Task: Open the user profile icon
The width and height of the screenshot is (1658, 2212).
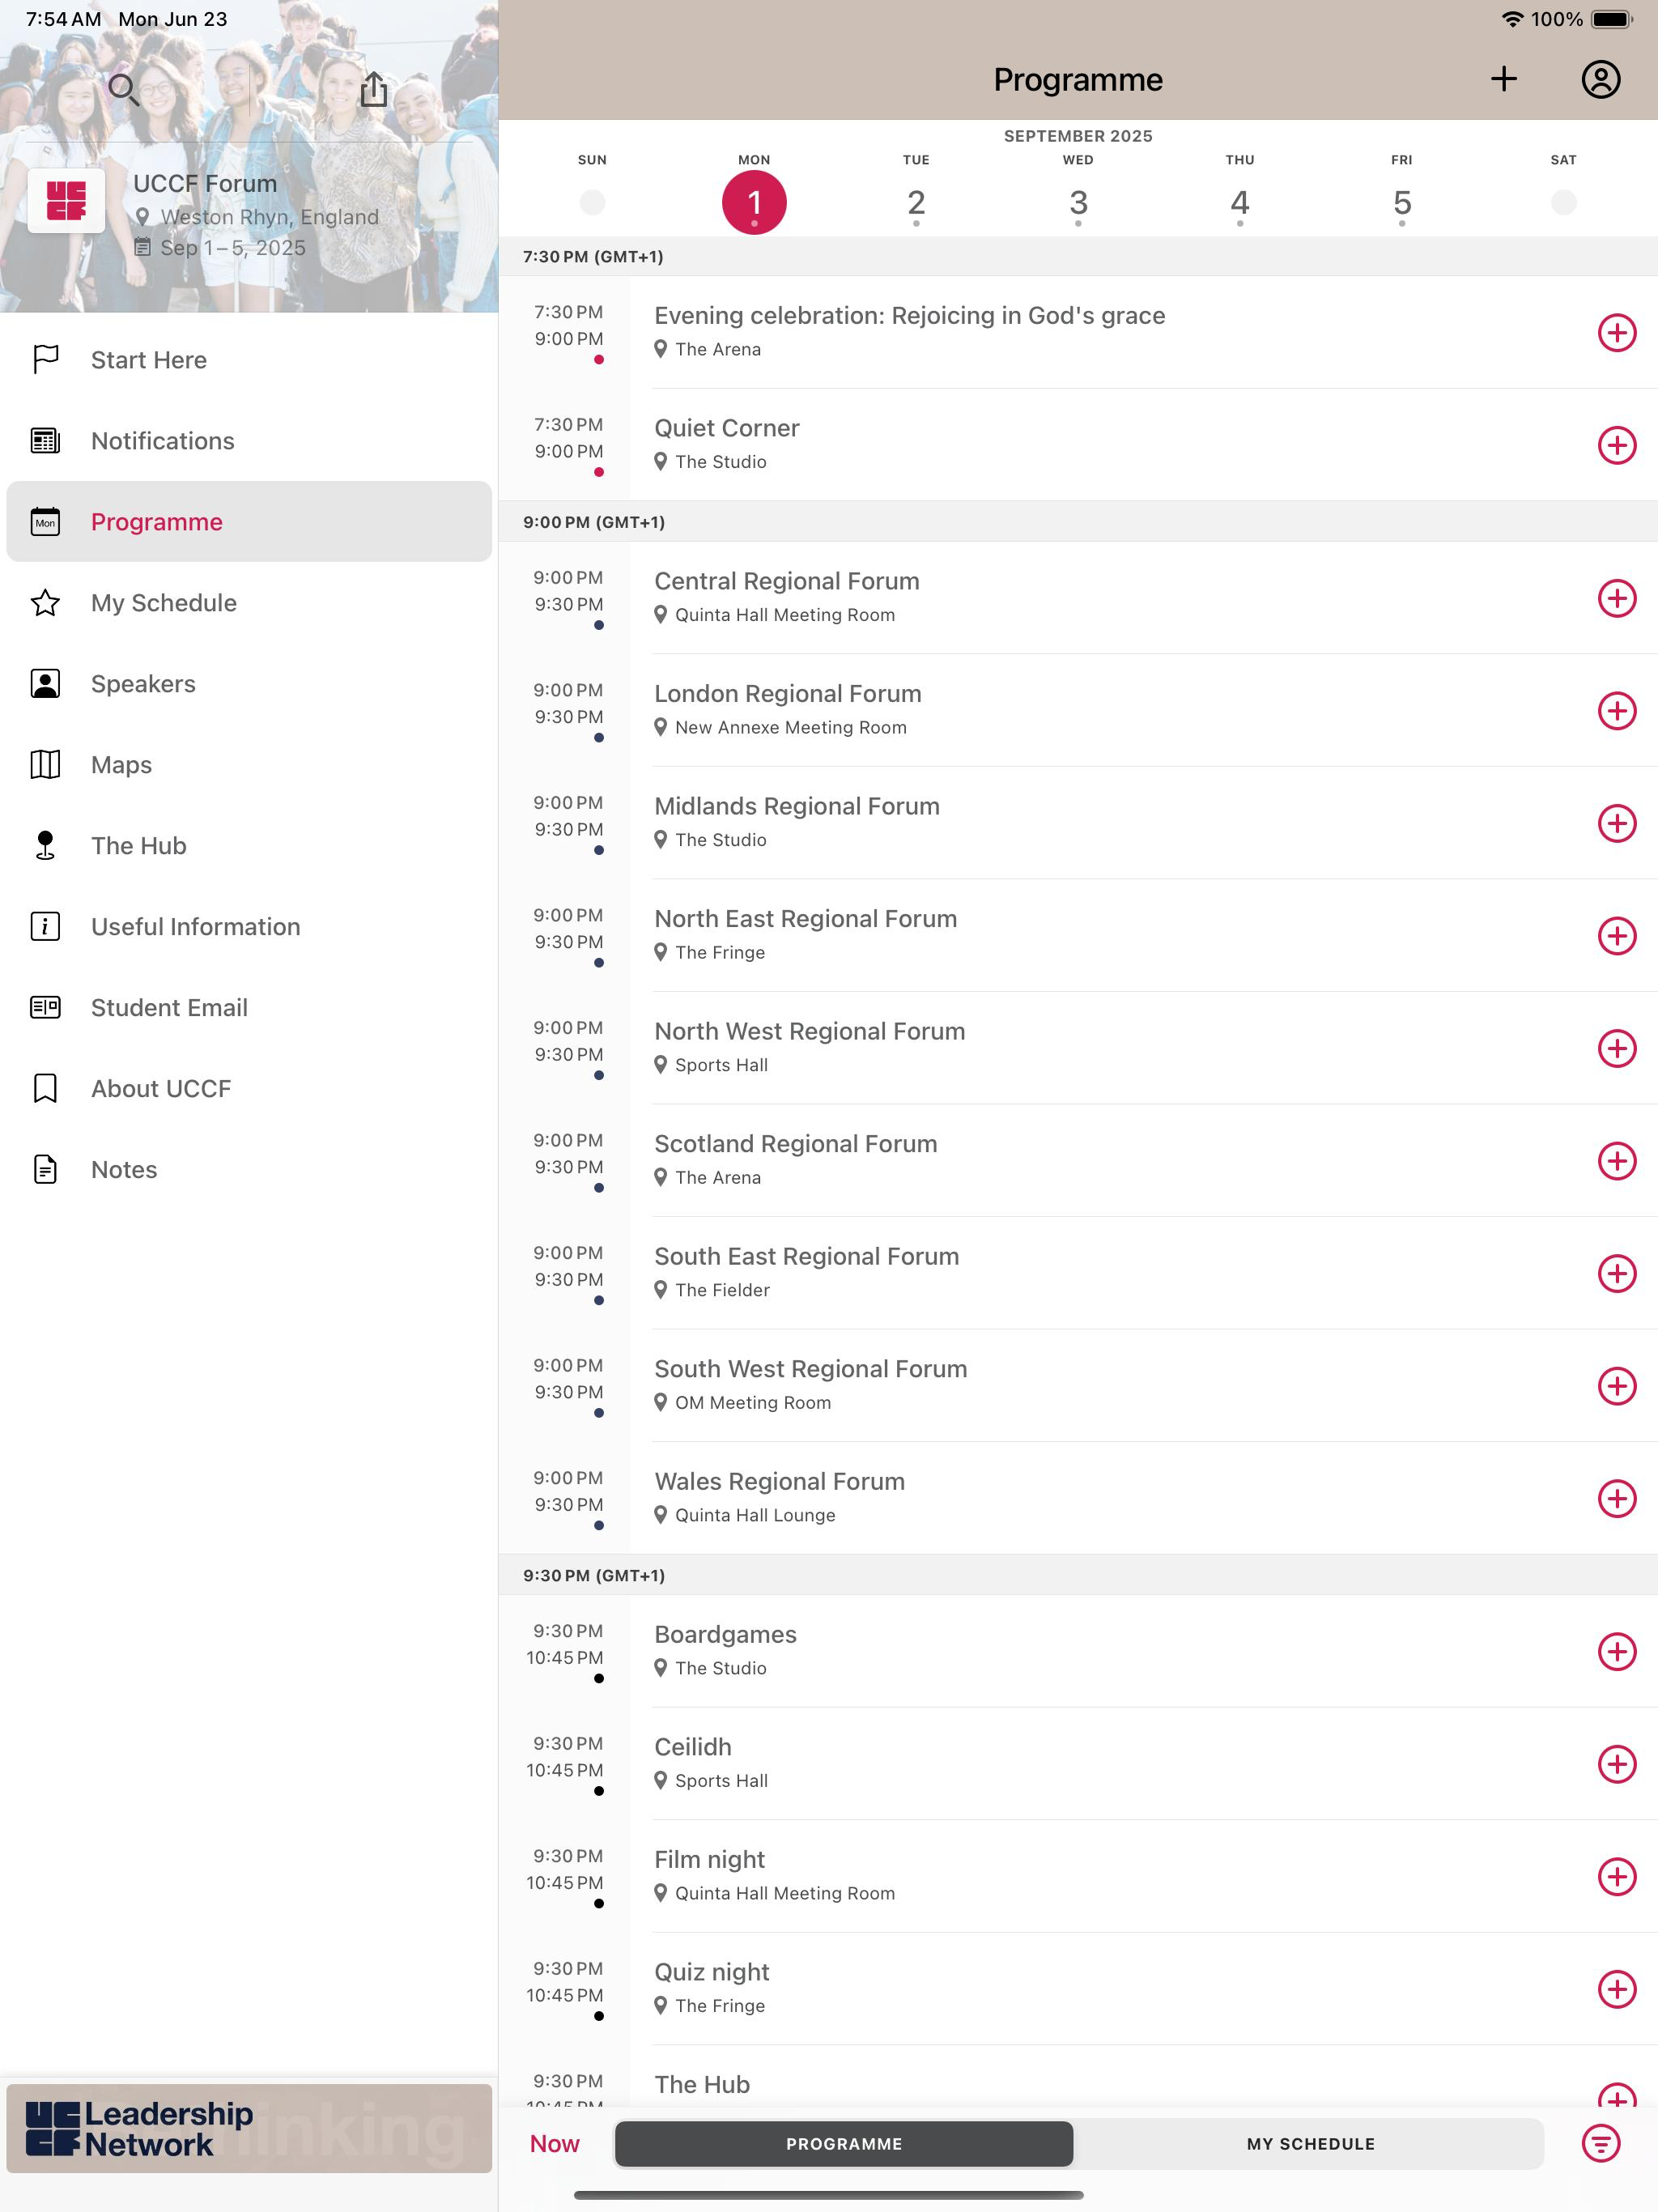Action: click(x=1600, y=79)
